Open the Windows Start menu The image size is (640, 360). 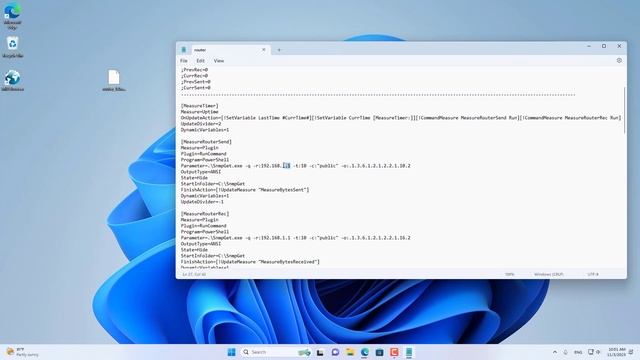231,352
